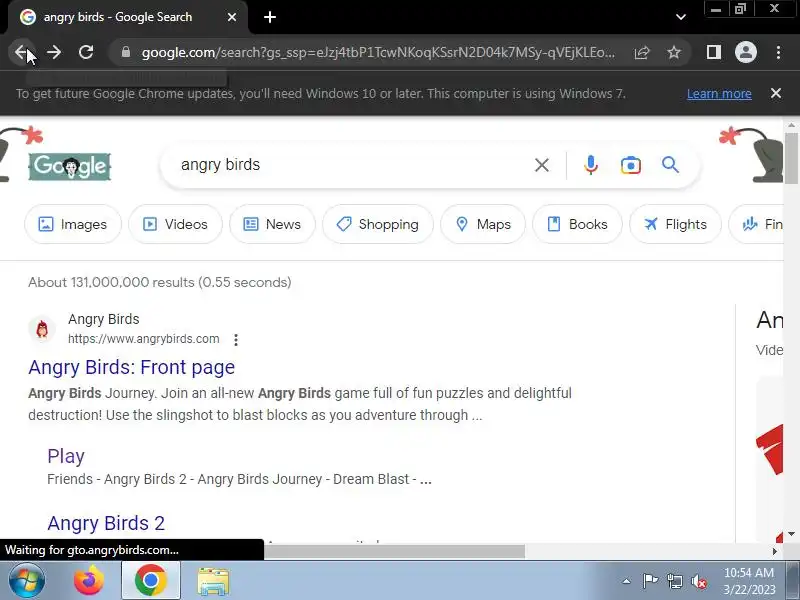The width and height of the screenshot is (800, 600).
Task: Go back using the browser back arrow
Action: click(x=21, y=52)
